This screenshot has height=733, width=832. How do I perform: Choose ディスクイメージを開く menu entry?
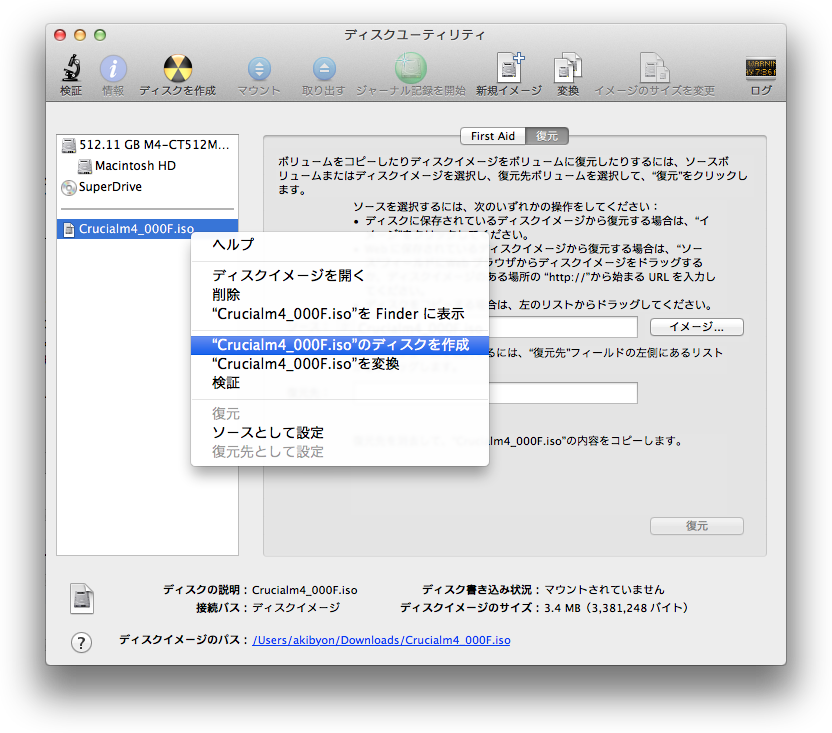tap(340, 275)
